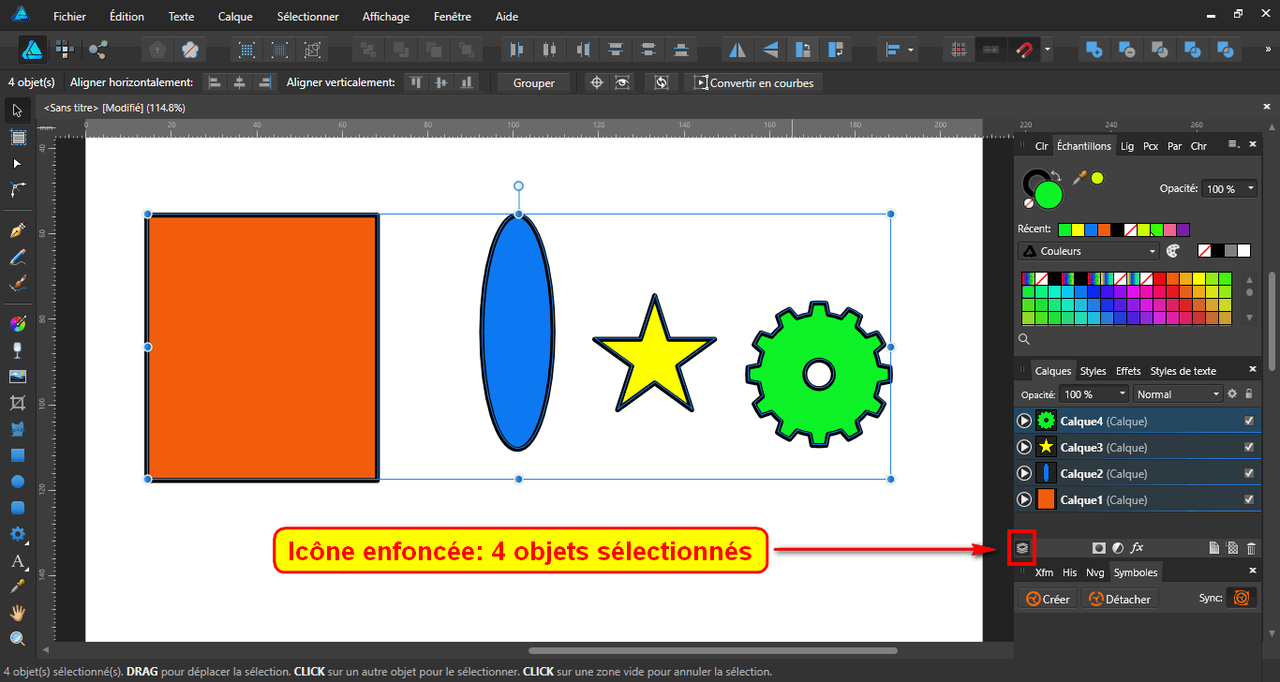The image size is (1280, 682).
Task: Select the Ellipse shape tool
Action: [17, 482]
